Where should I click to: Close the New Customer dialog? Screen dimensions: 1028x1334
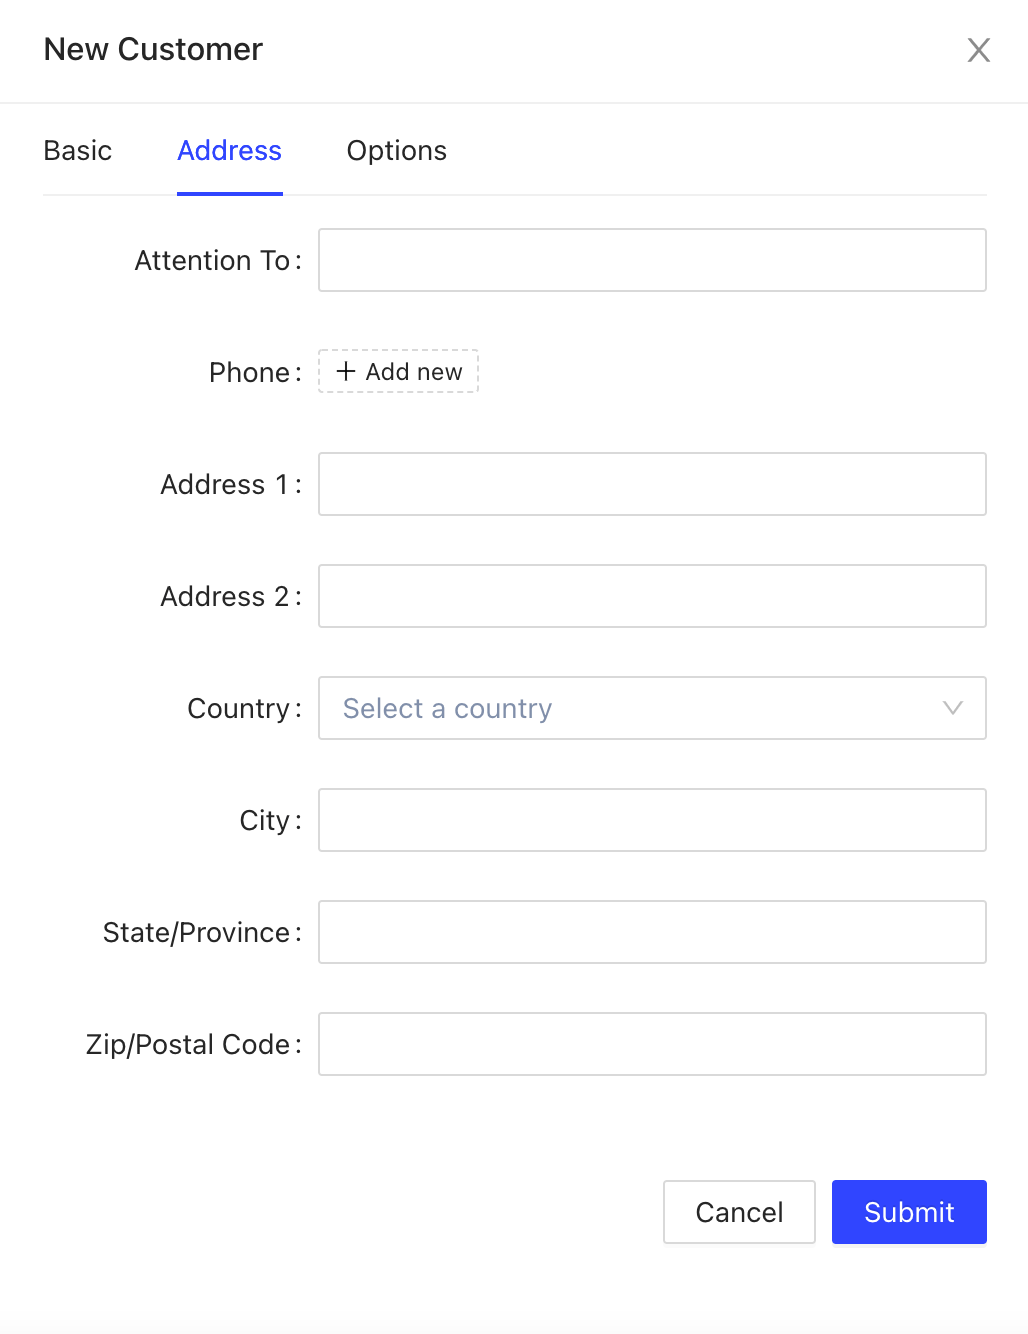tap(978, 50)
